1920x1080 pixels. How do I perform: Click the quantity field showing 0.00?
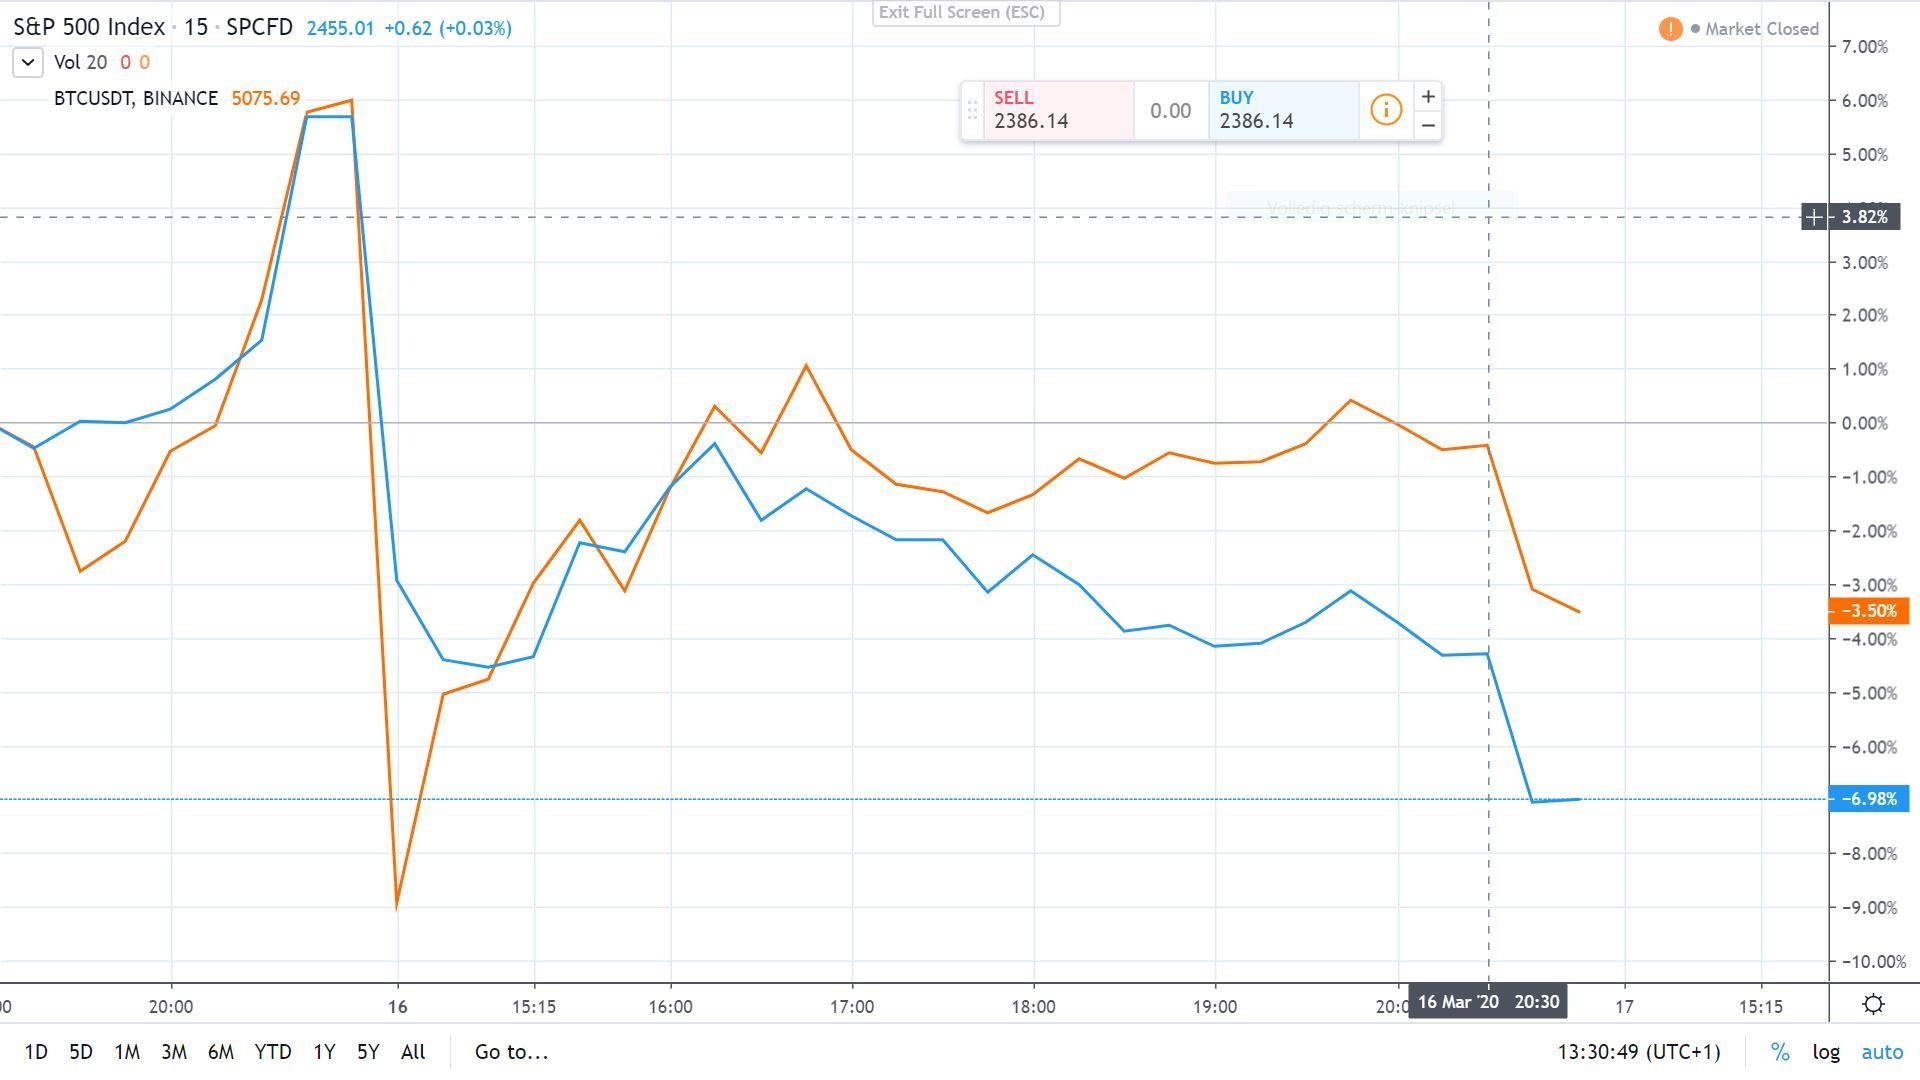[x=1170, y=111]
